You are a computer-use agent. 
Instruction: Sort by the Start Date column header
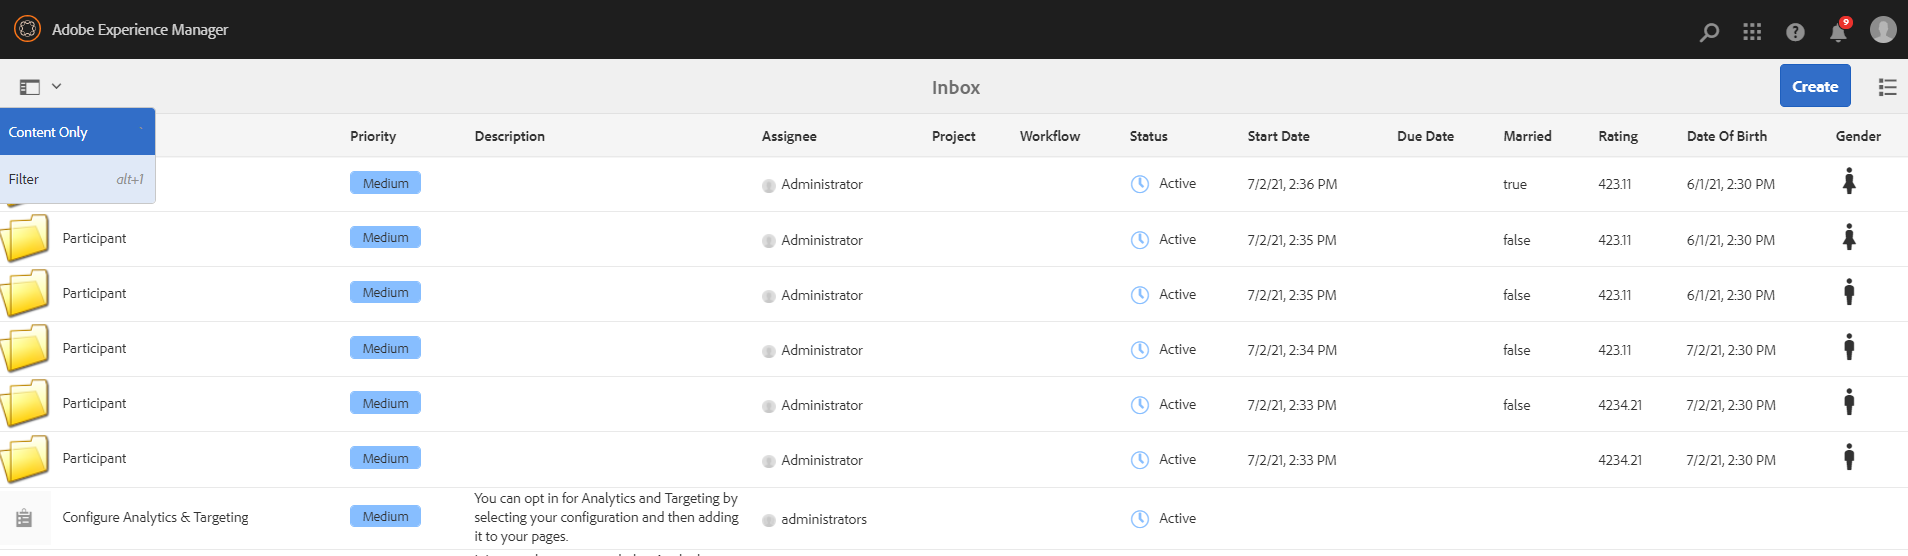[x=1278, y=136]
